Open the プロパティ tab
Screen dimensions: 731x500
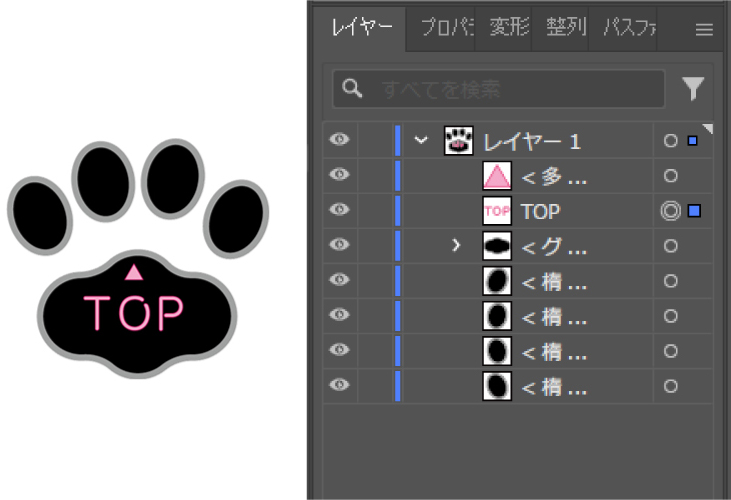tap(445, 28)
